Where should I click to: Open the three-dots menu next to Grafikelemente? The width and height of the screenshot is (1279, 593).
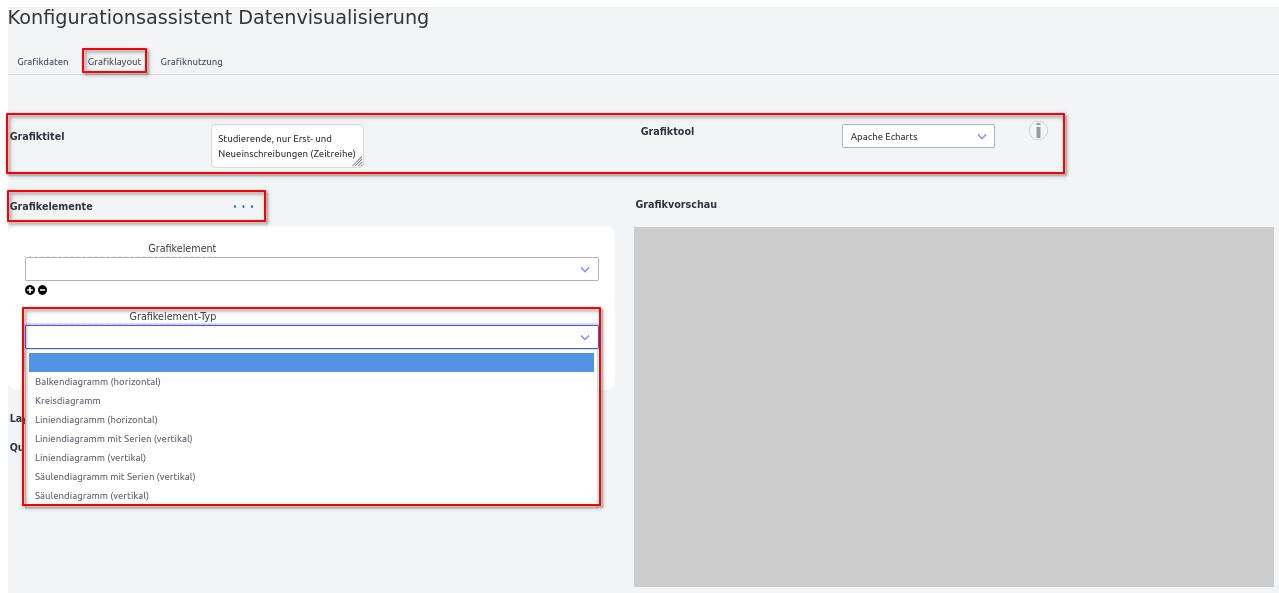click(x=243, y=207)
